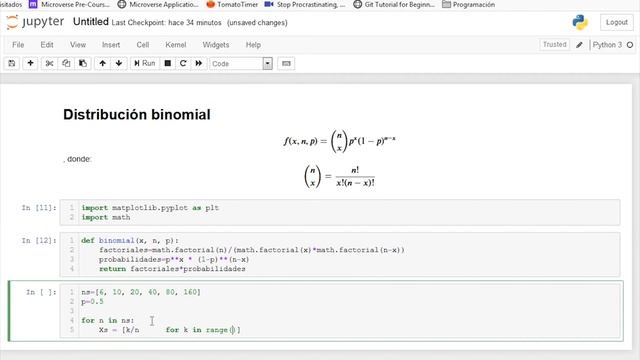Run the selected cell

point(145,63)
